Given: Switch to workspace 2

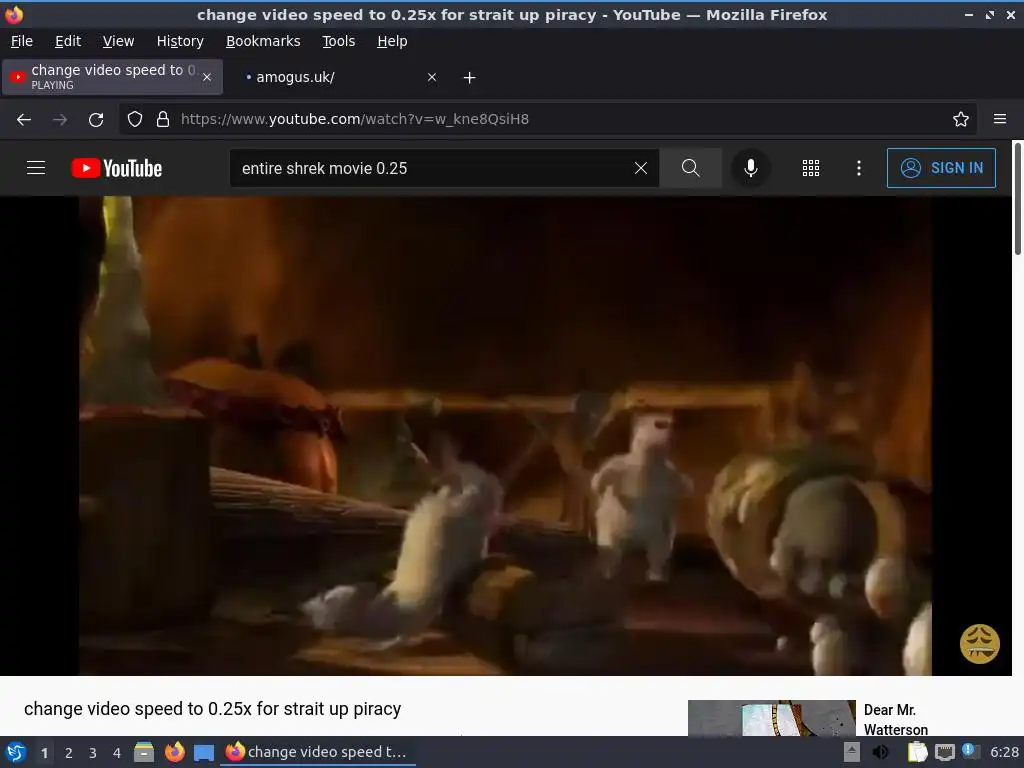Looking at the screenshot, I should pos(69,753).
